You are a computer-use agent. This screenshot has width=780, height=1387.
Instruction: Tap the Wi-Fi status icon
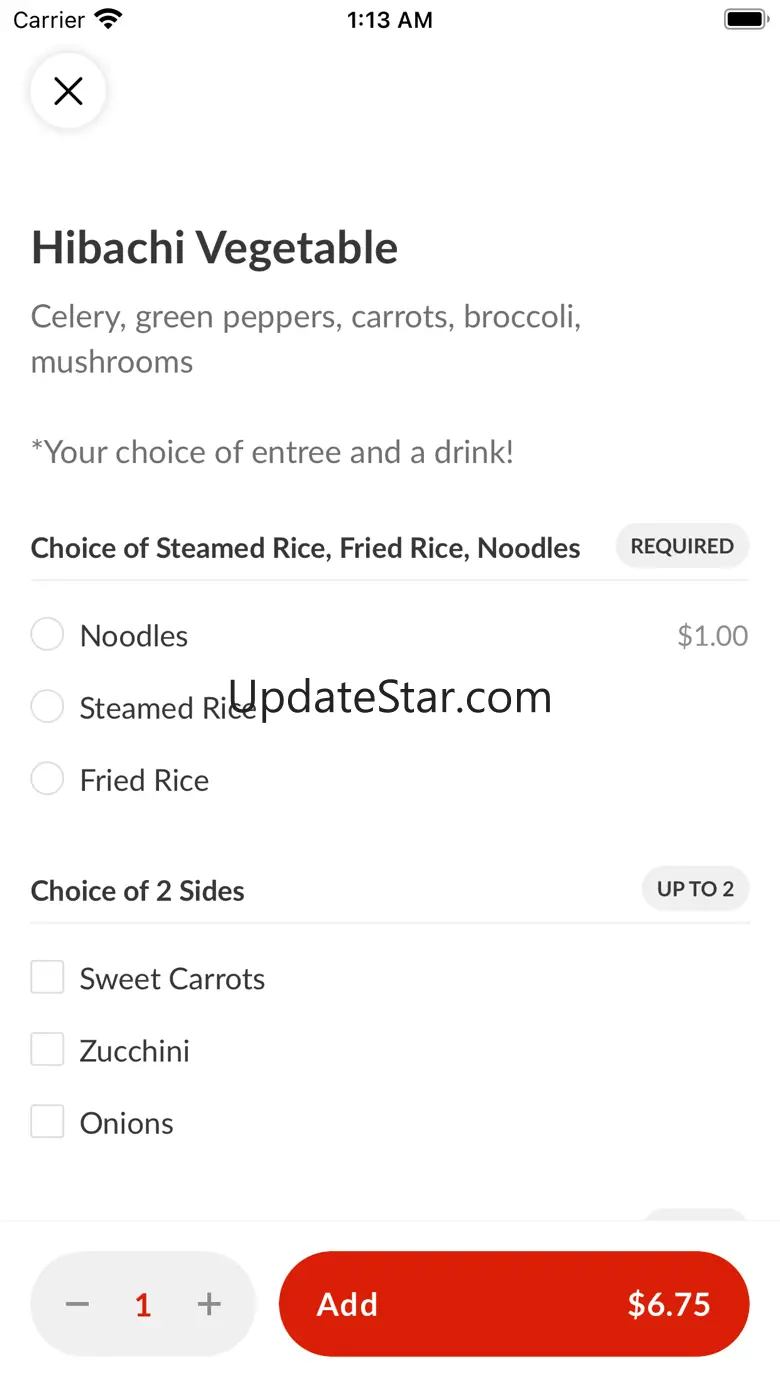click(x=107, y=20)
